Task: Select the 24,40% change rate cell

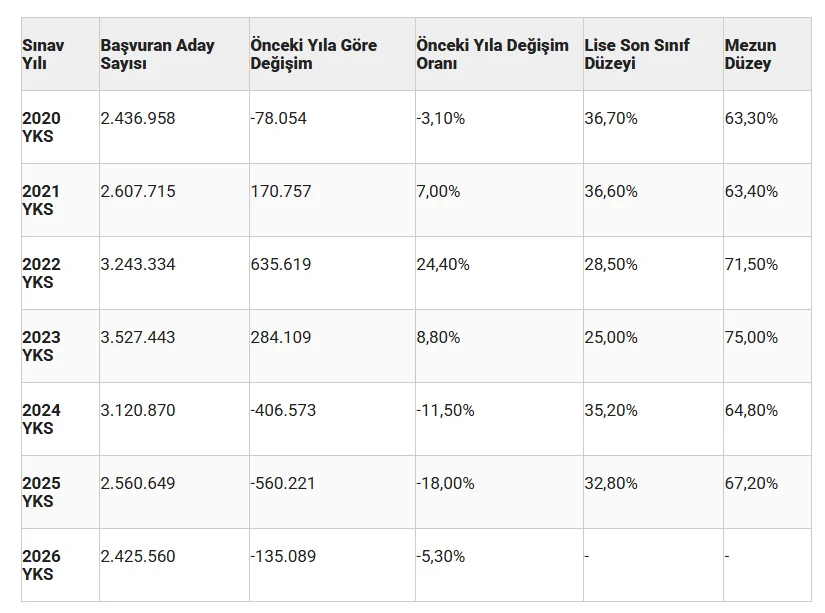Action: [x=439, y=264]
